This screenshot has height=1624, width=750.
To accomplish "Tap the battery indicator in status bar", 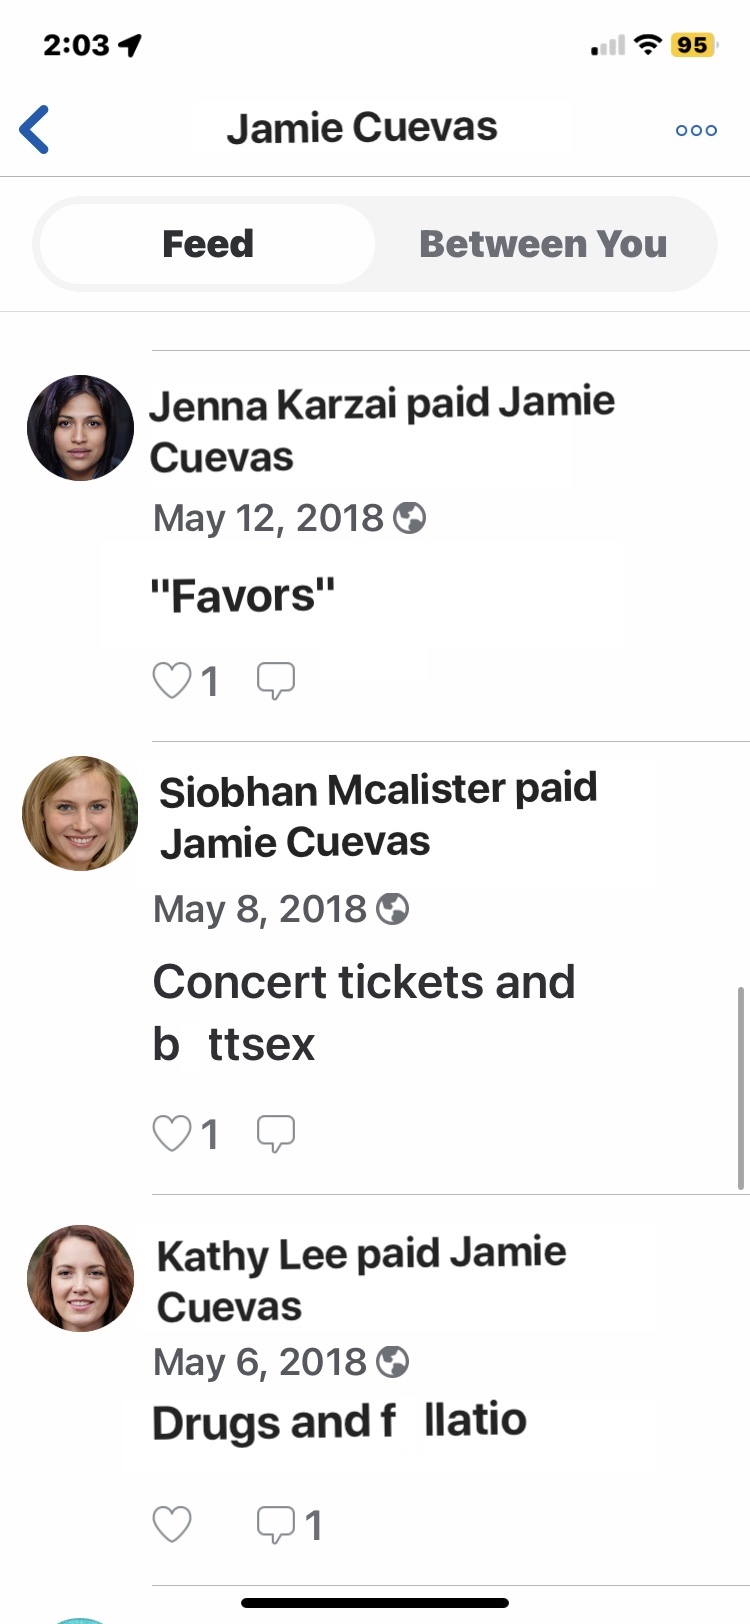I will click(694, 45).
